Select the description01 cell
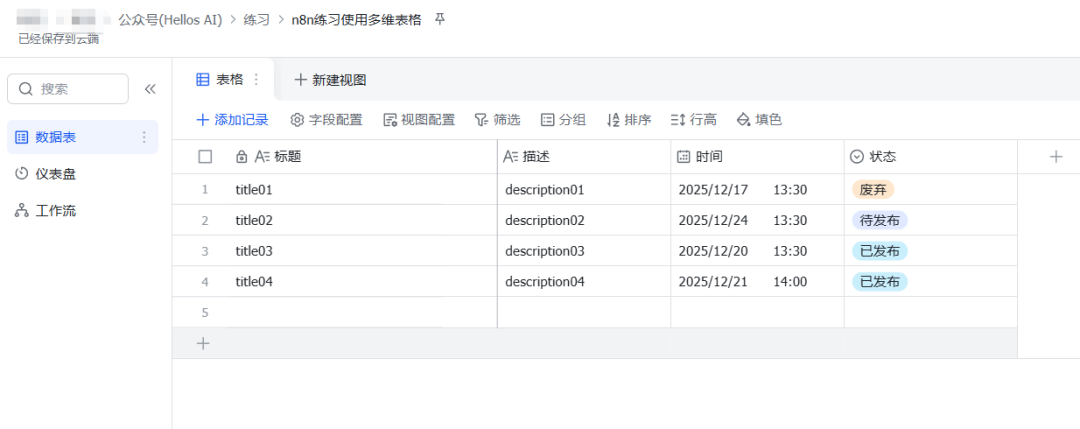The height and width of the screenshot is (429, 1080). [584, 189]
